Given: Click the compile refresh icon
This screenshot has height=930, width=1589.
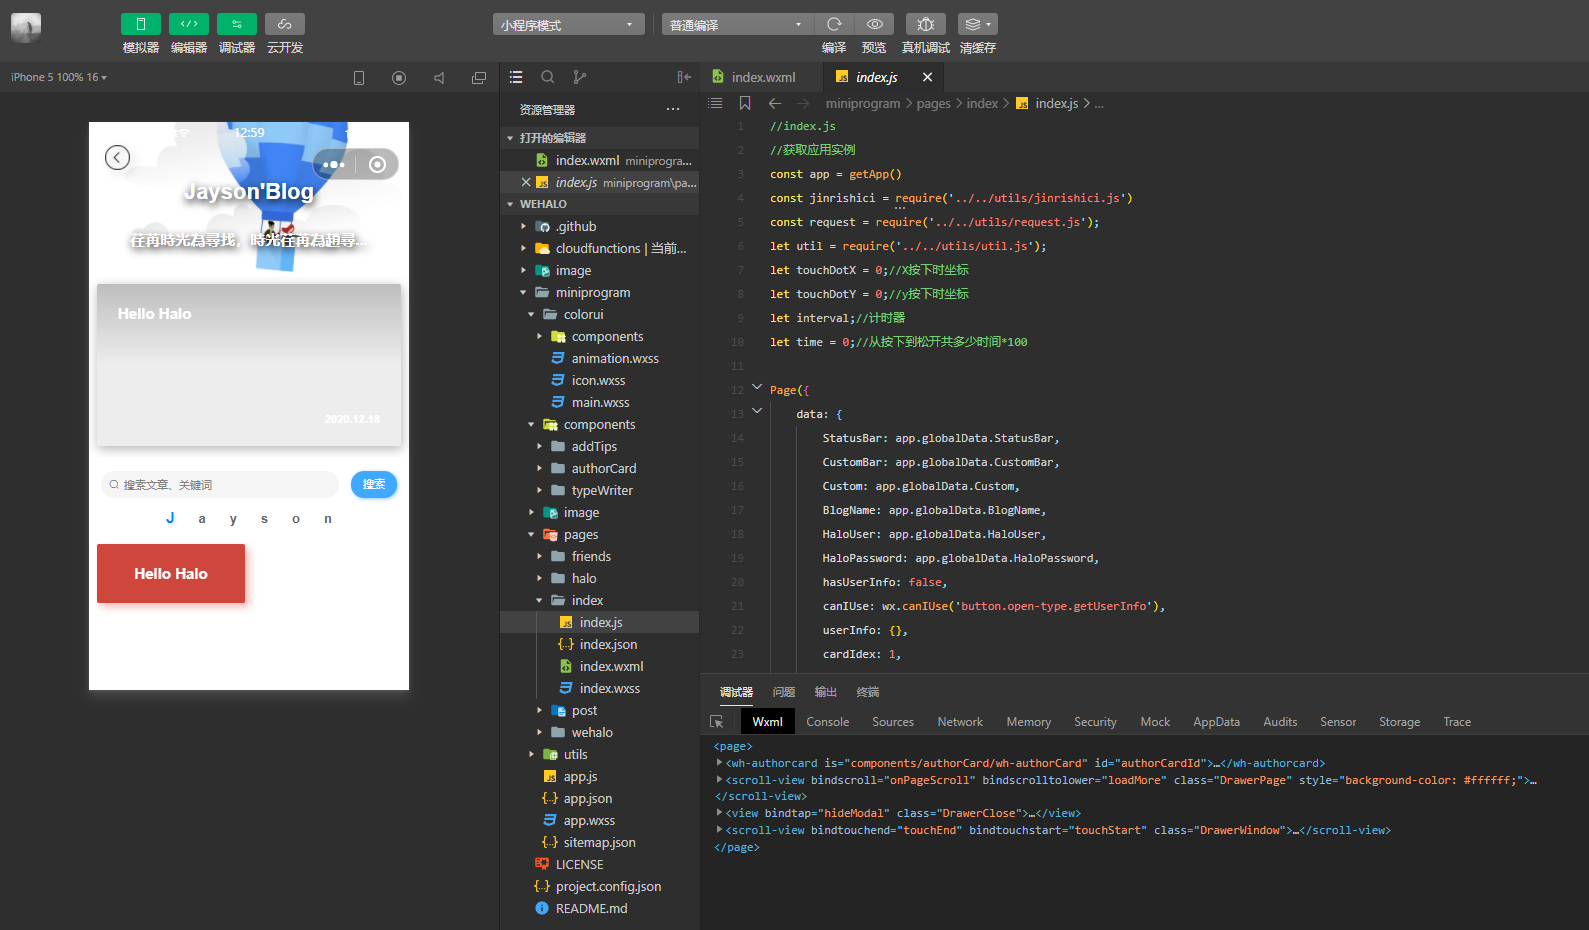Looking at the screenshot, I should pos(834,24).
